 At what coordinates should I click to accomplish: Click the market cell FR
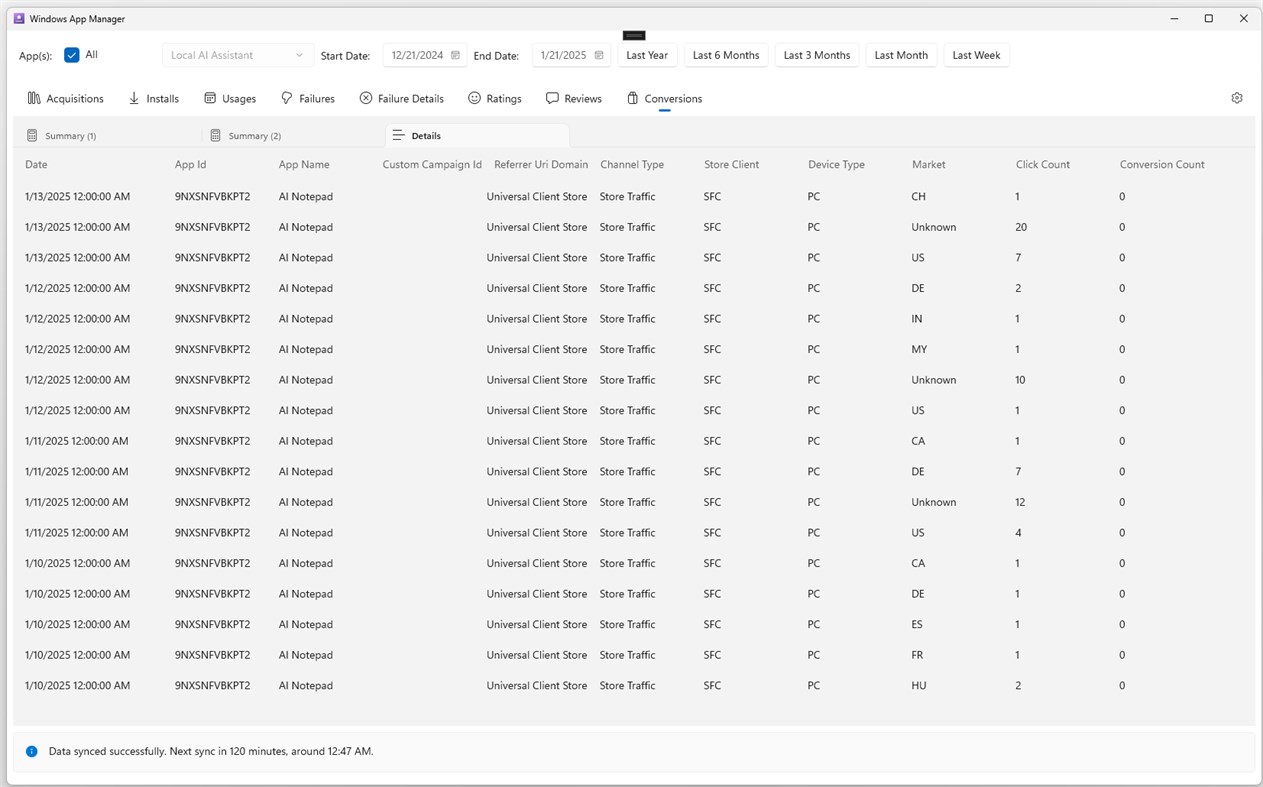pyautogui.click(x=917, y=655)
